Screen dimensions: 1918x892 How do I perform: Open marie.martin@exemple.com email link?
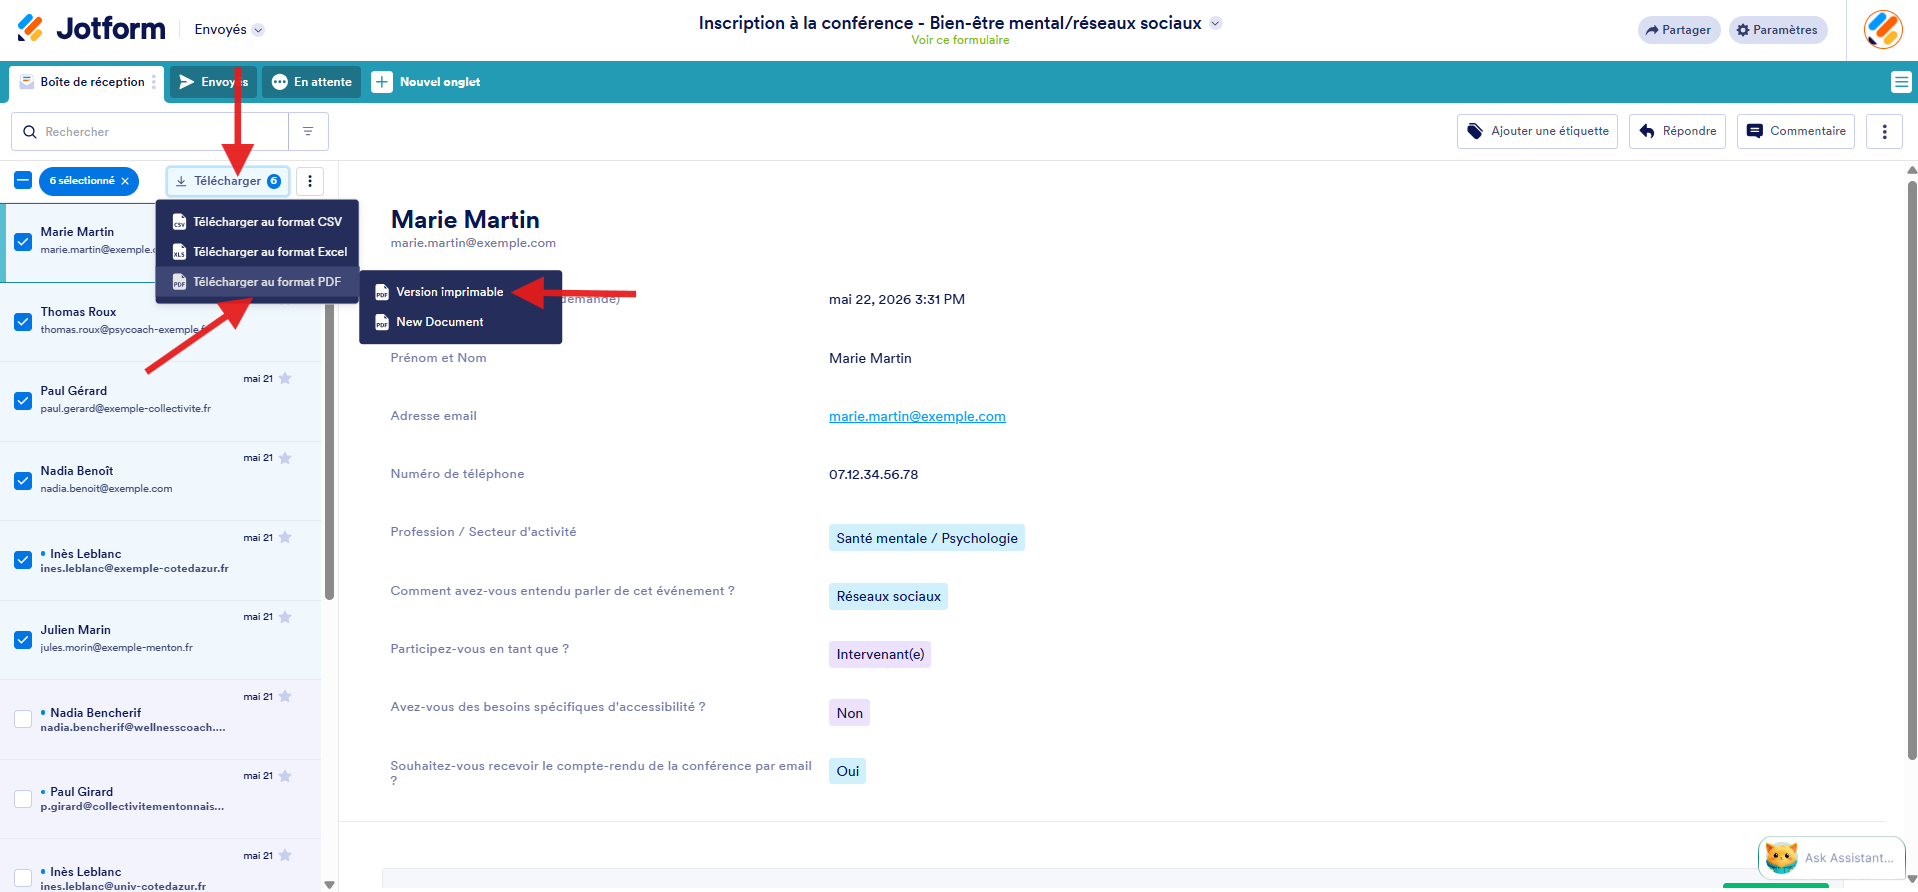pos(917,416)
